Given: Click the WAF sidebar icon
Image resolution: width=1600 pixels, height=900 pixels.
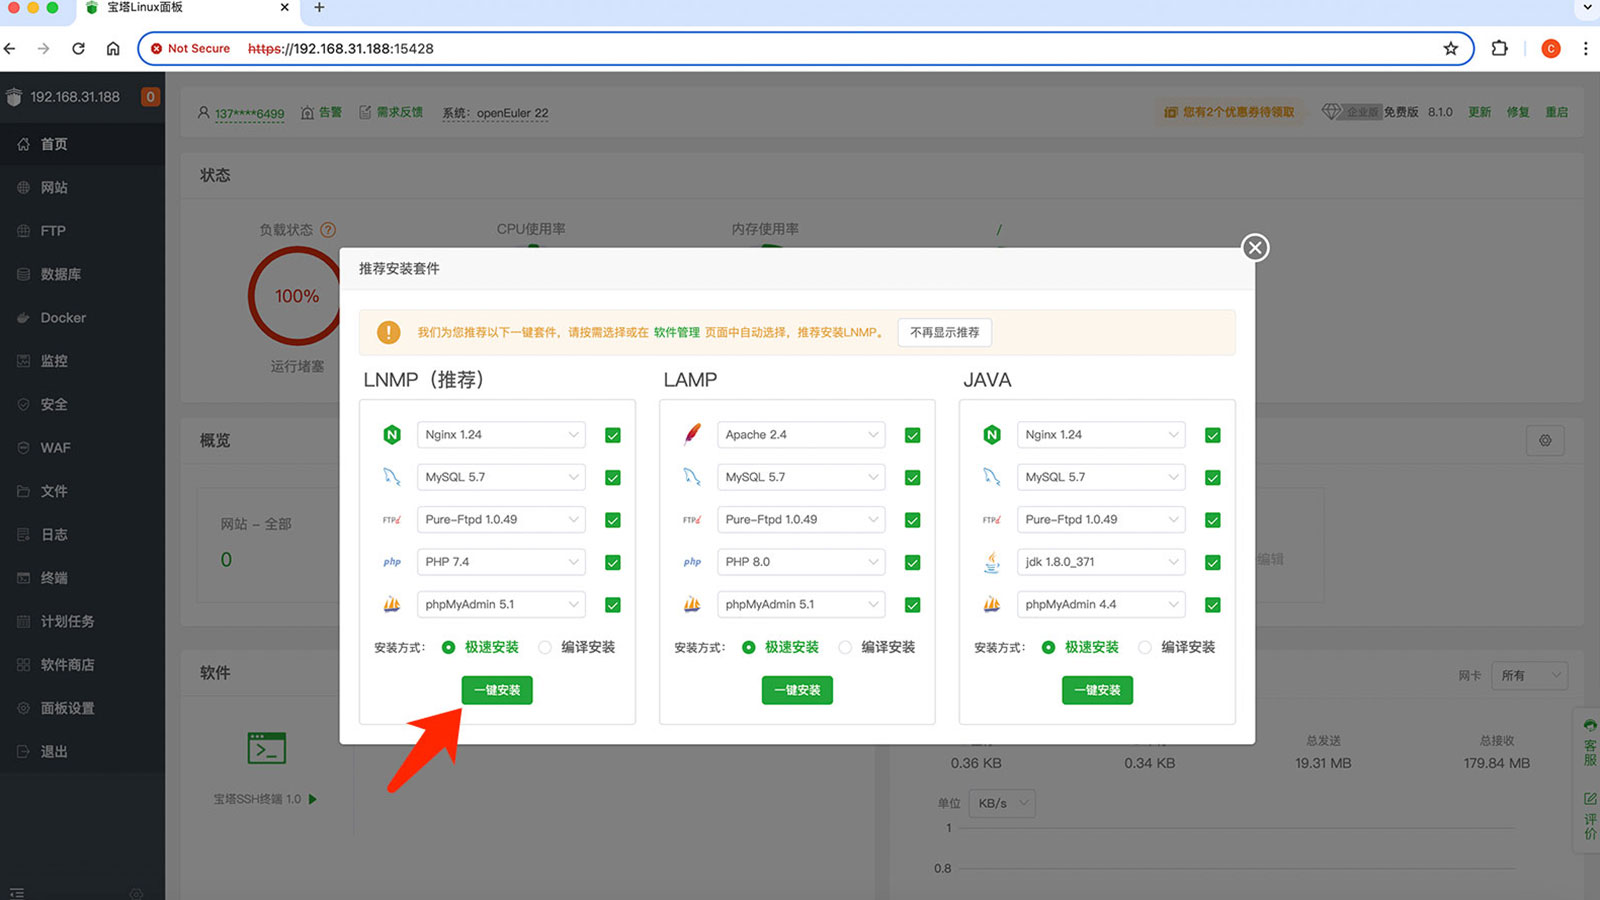Looking at the screenshot, I should (23, 447).
